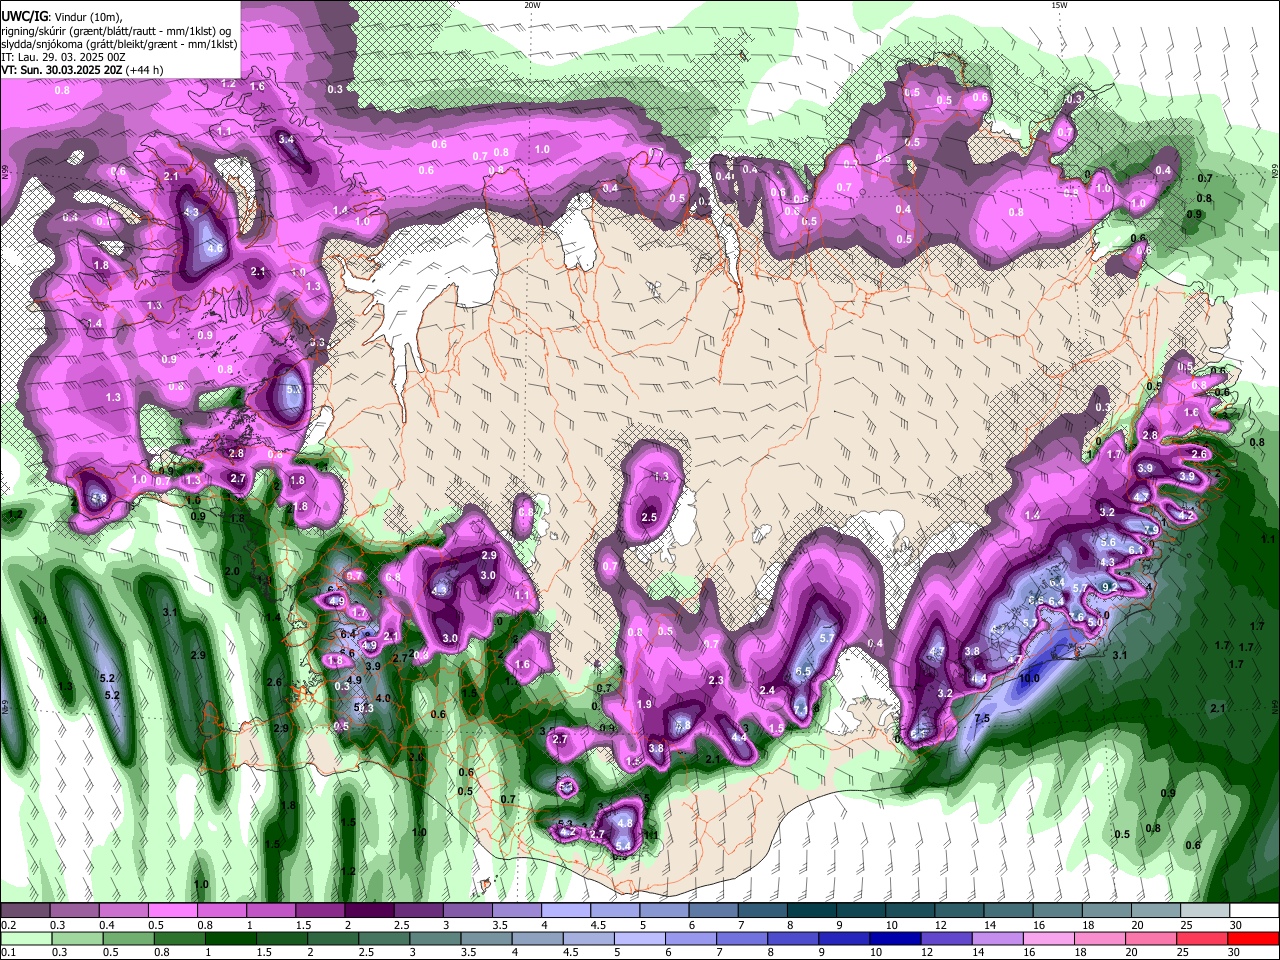Click the "6.1" snowfall value on the map

pyautogui.click(x=1136, y=550)
